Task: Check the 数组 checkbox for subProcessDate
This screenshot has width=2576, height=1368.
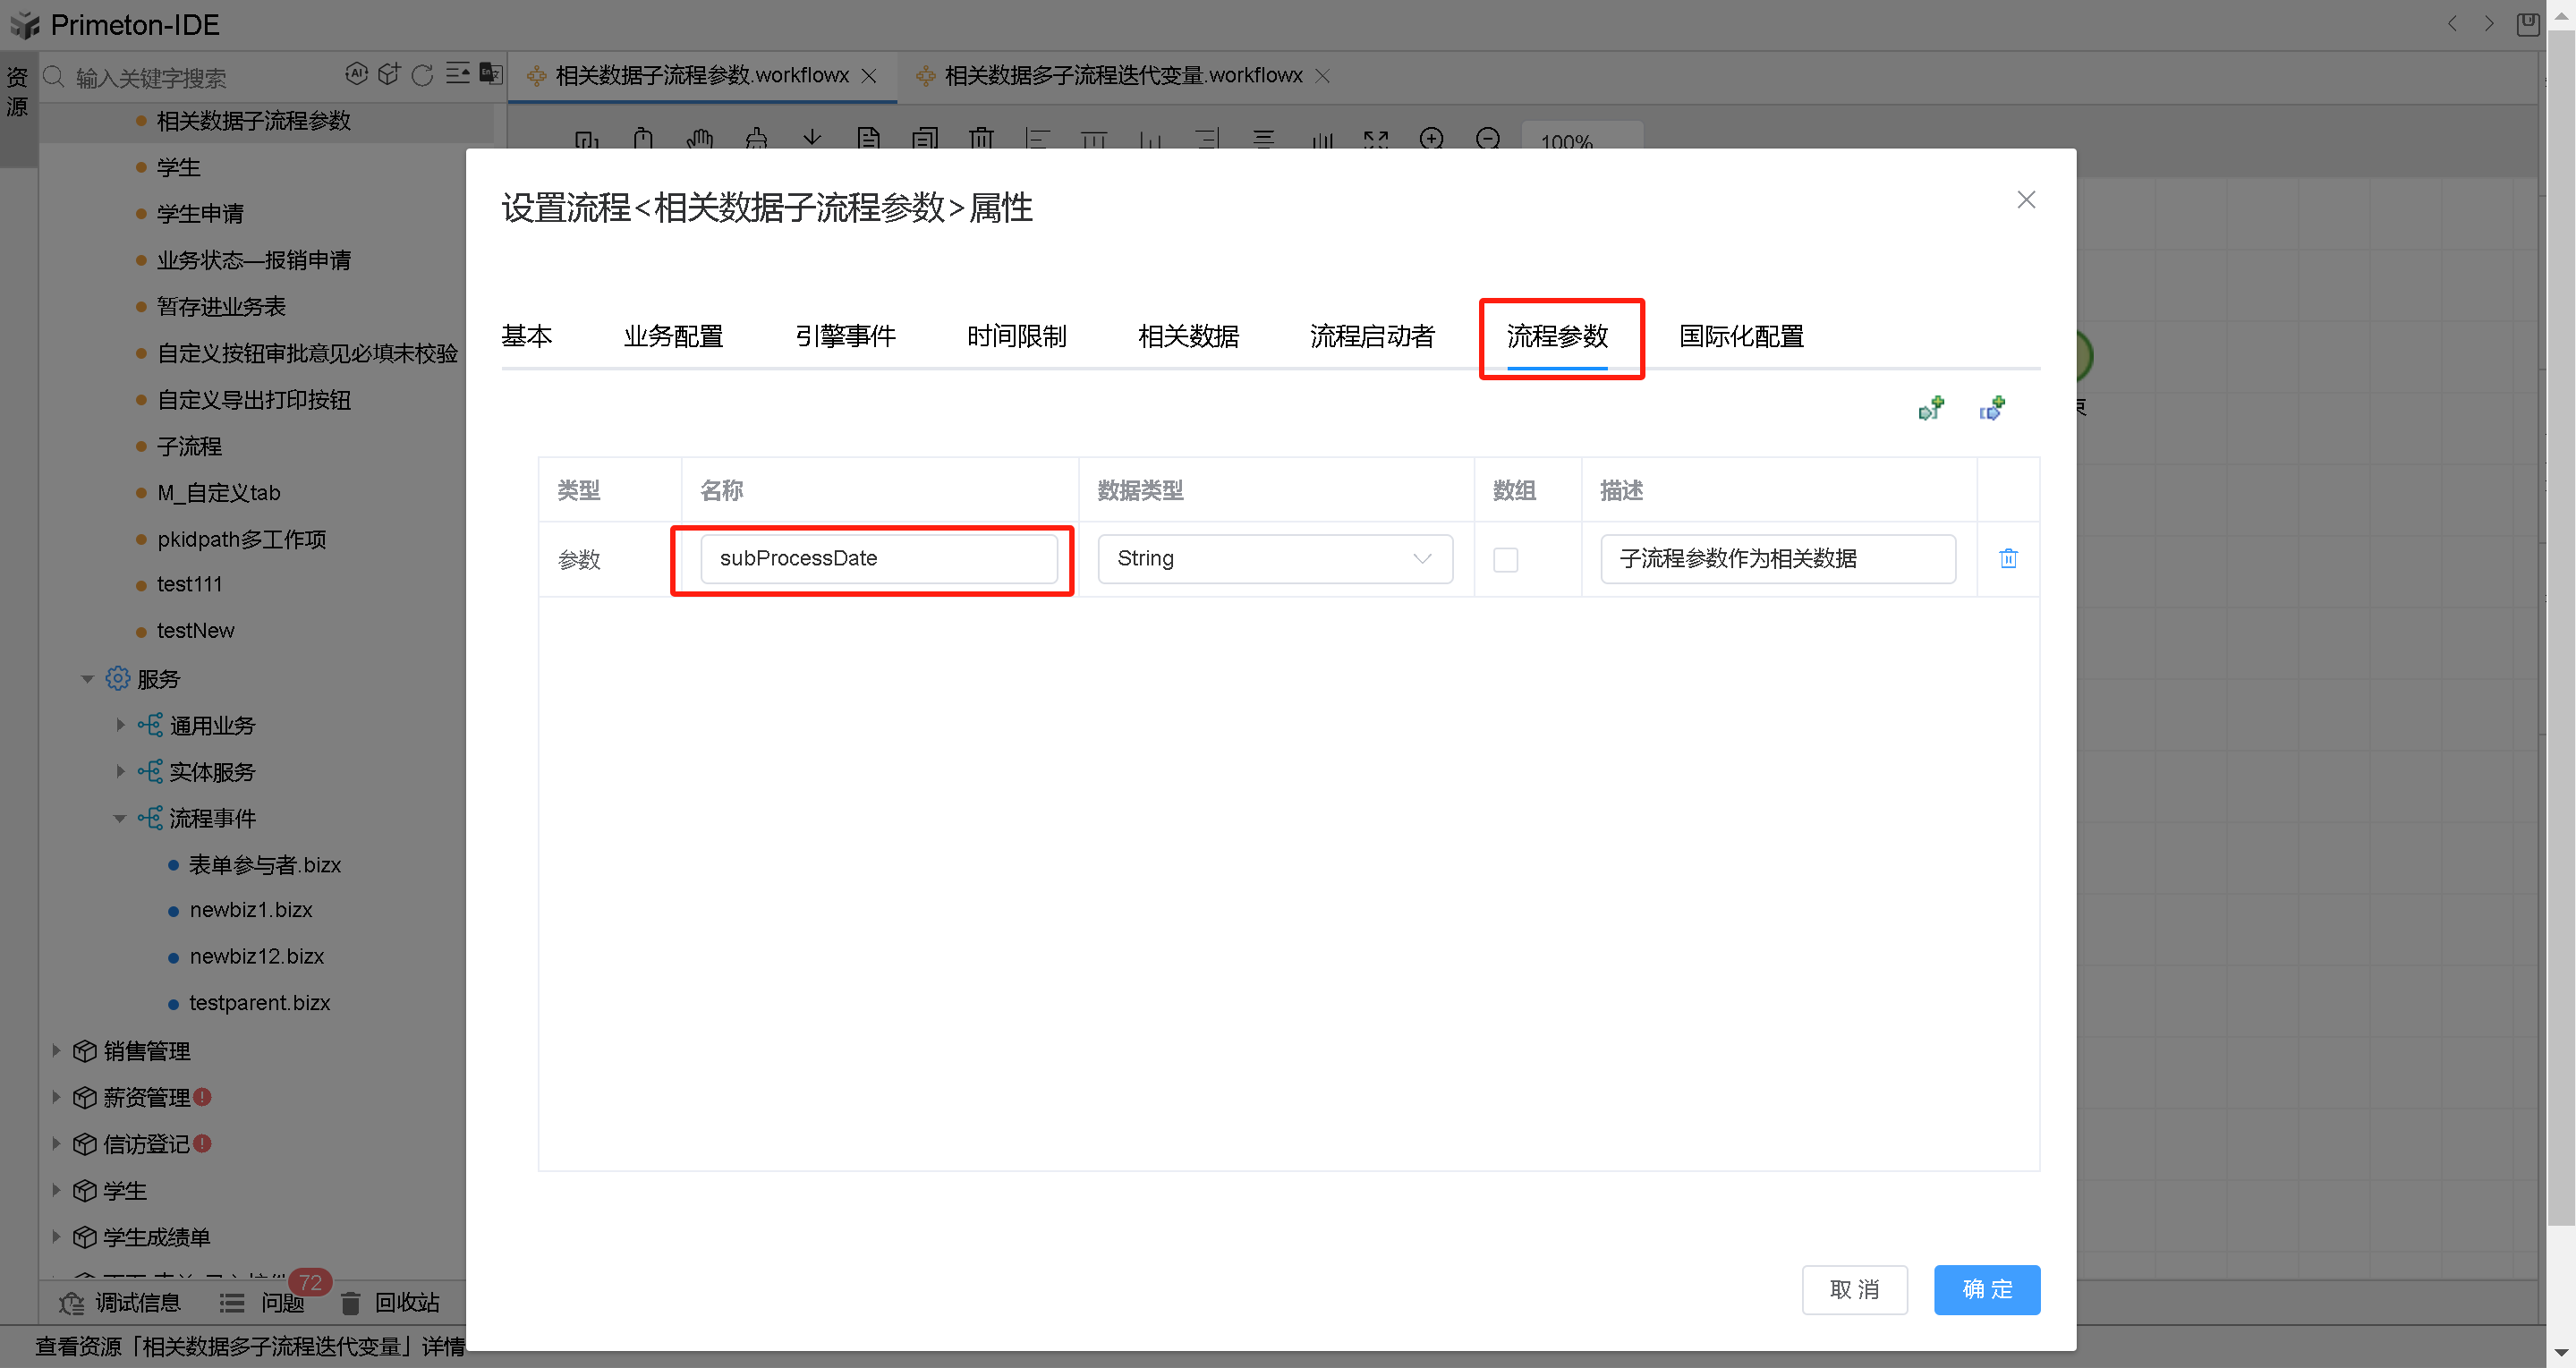Action: [1505, 559]
